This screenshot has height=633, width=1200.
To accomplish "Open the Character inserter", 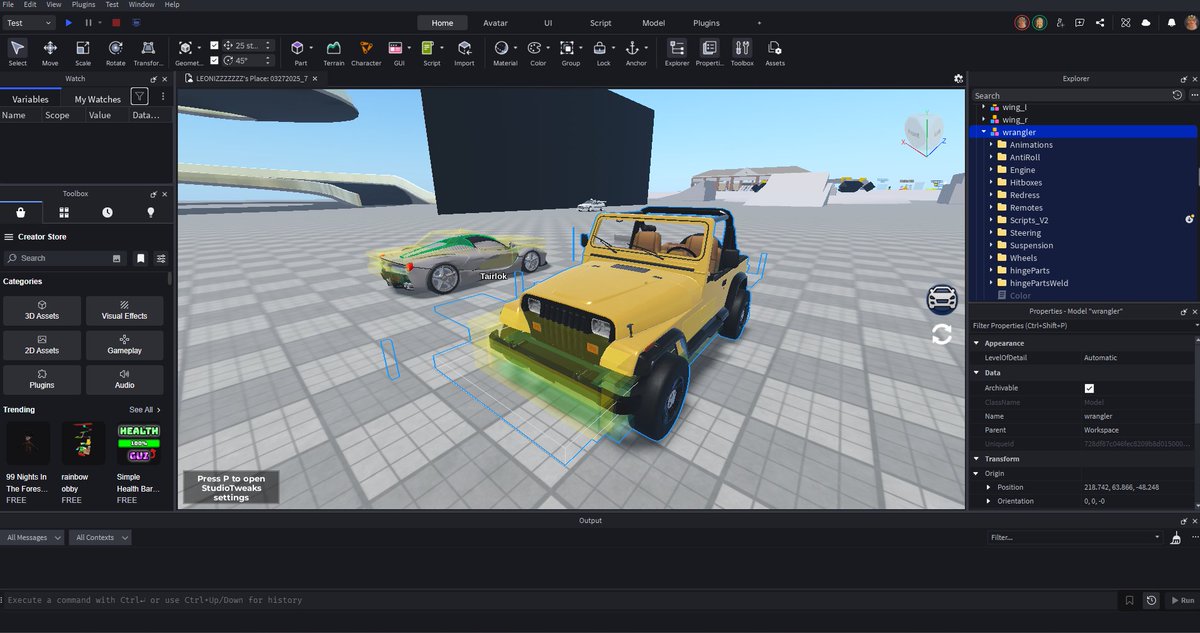I will (x=366, y=52).
